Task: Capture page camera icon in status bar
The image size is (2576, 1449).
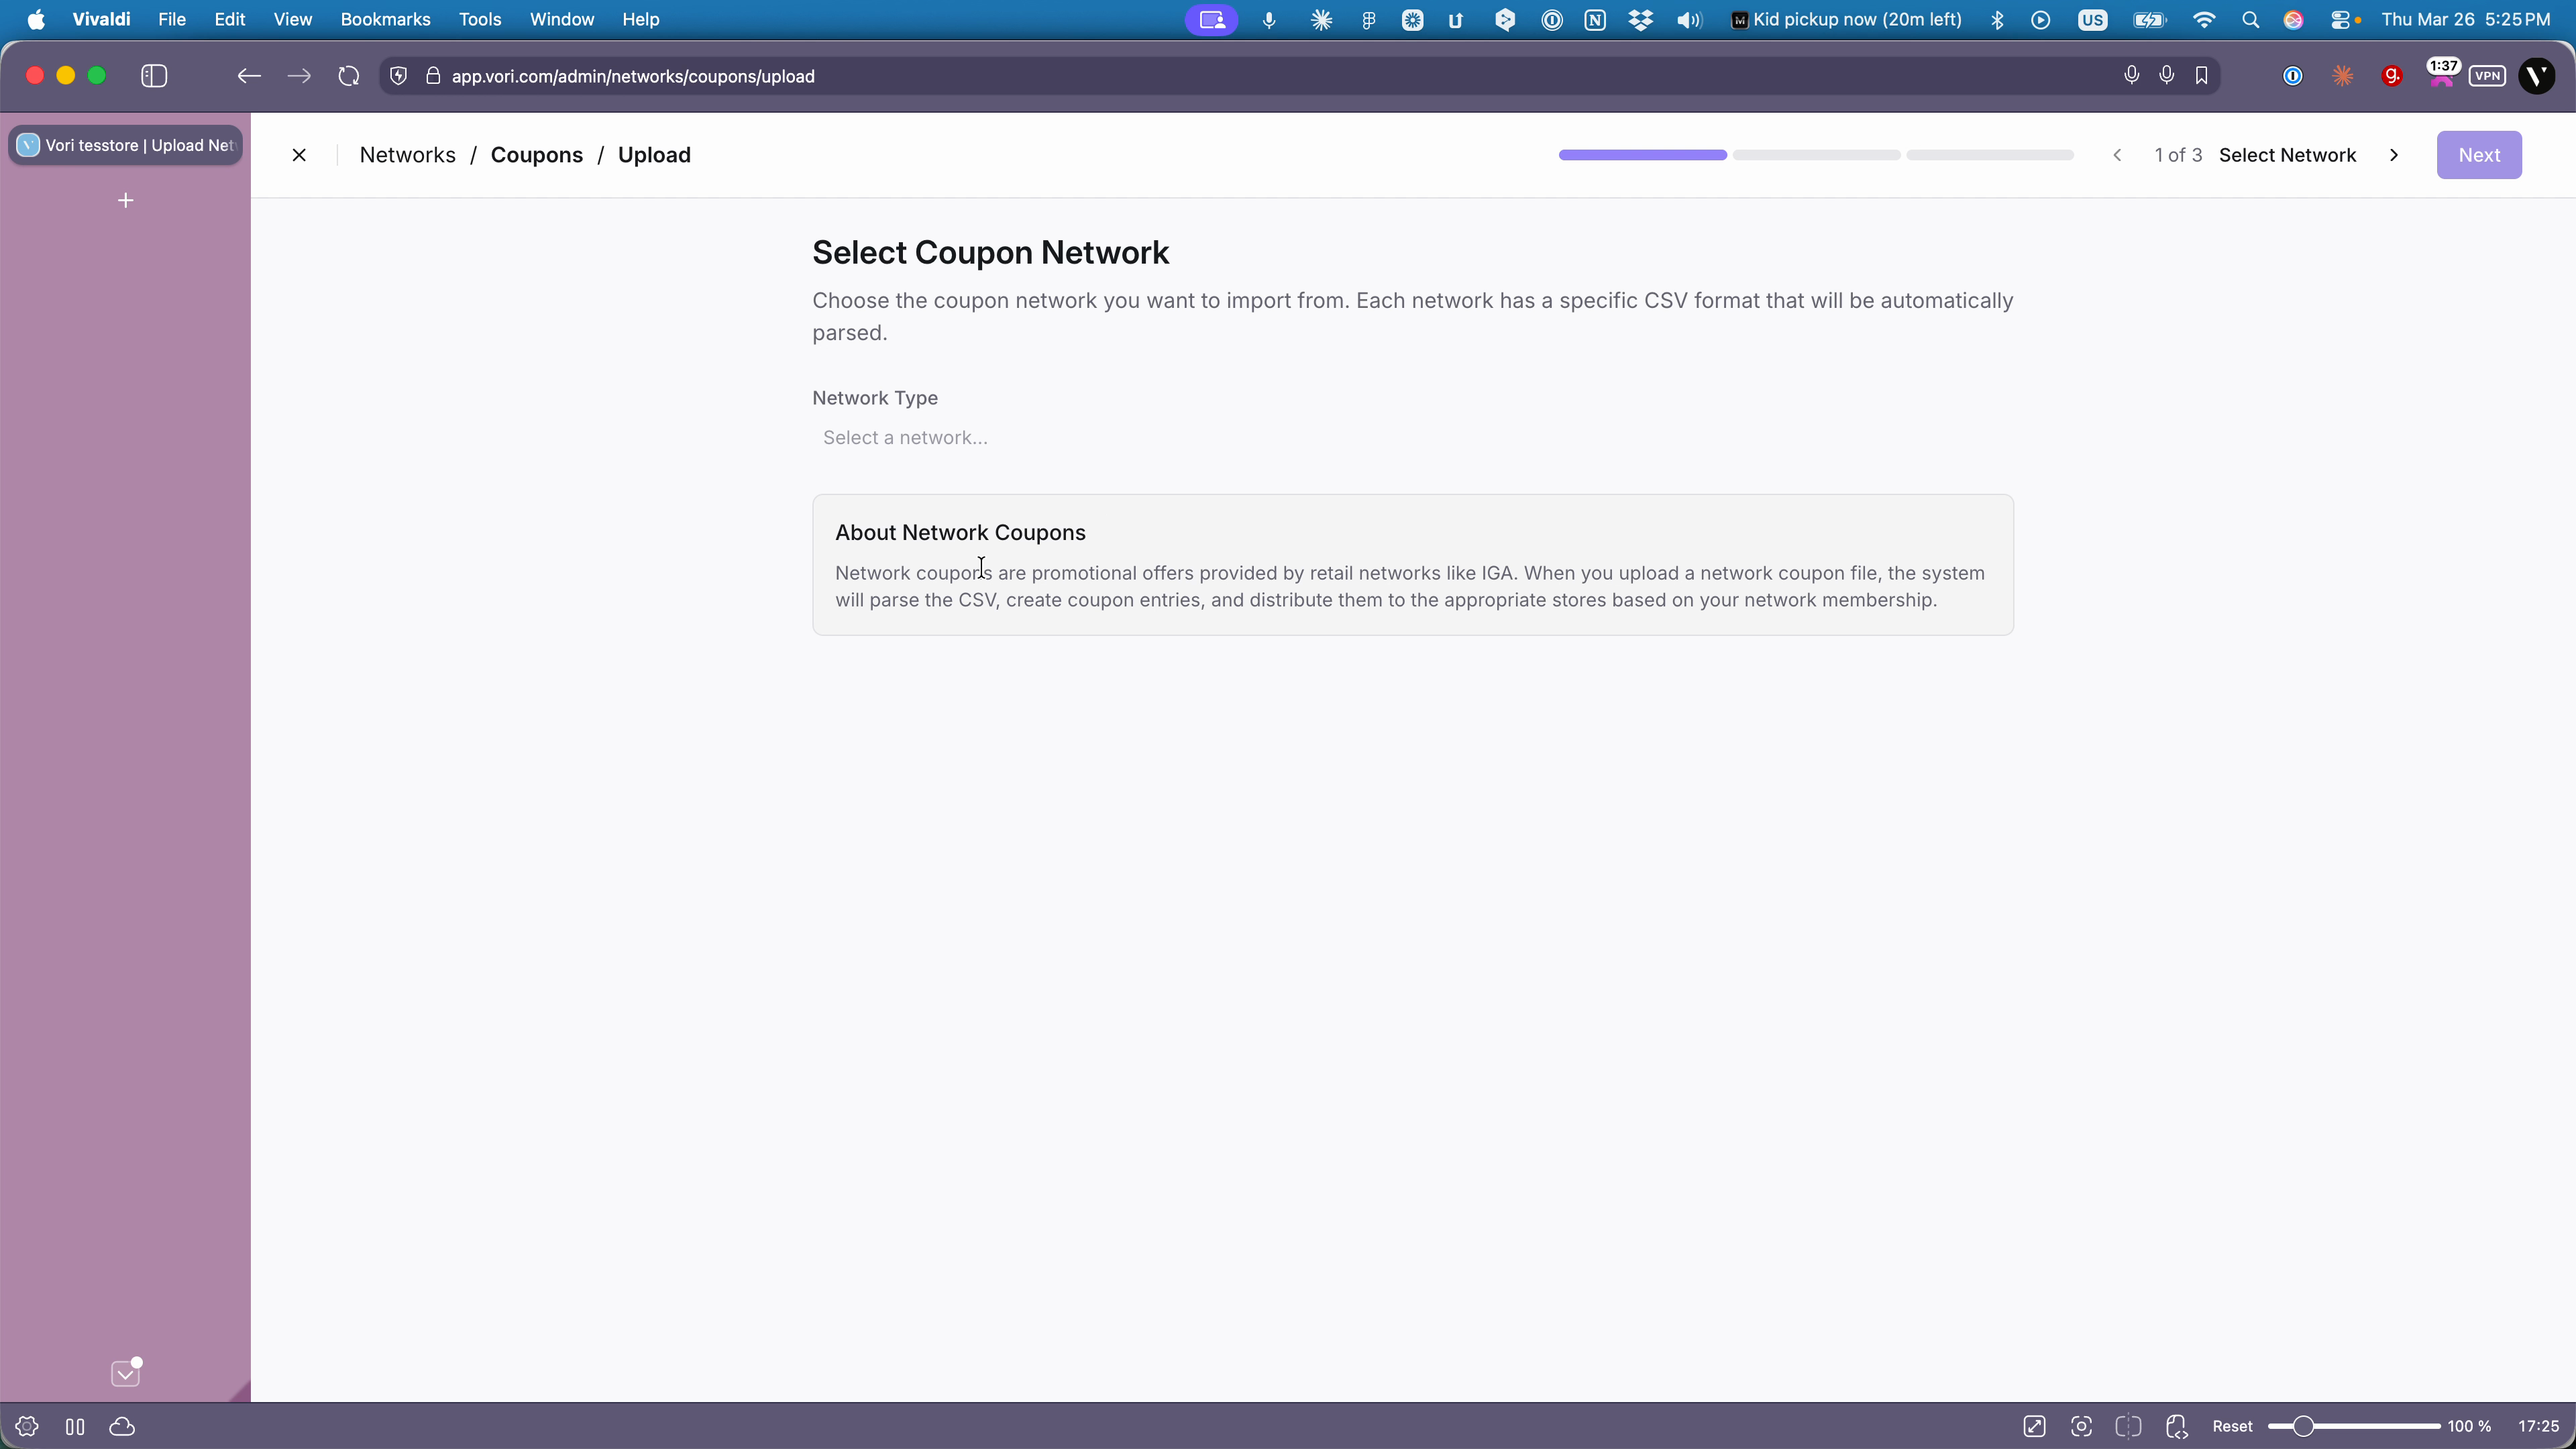Action: 2081,1426
